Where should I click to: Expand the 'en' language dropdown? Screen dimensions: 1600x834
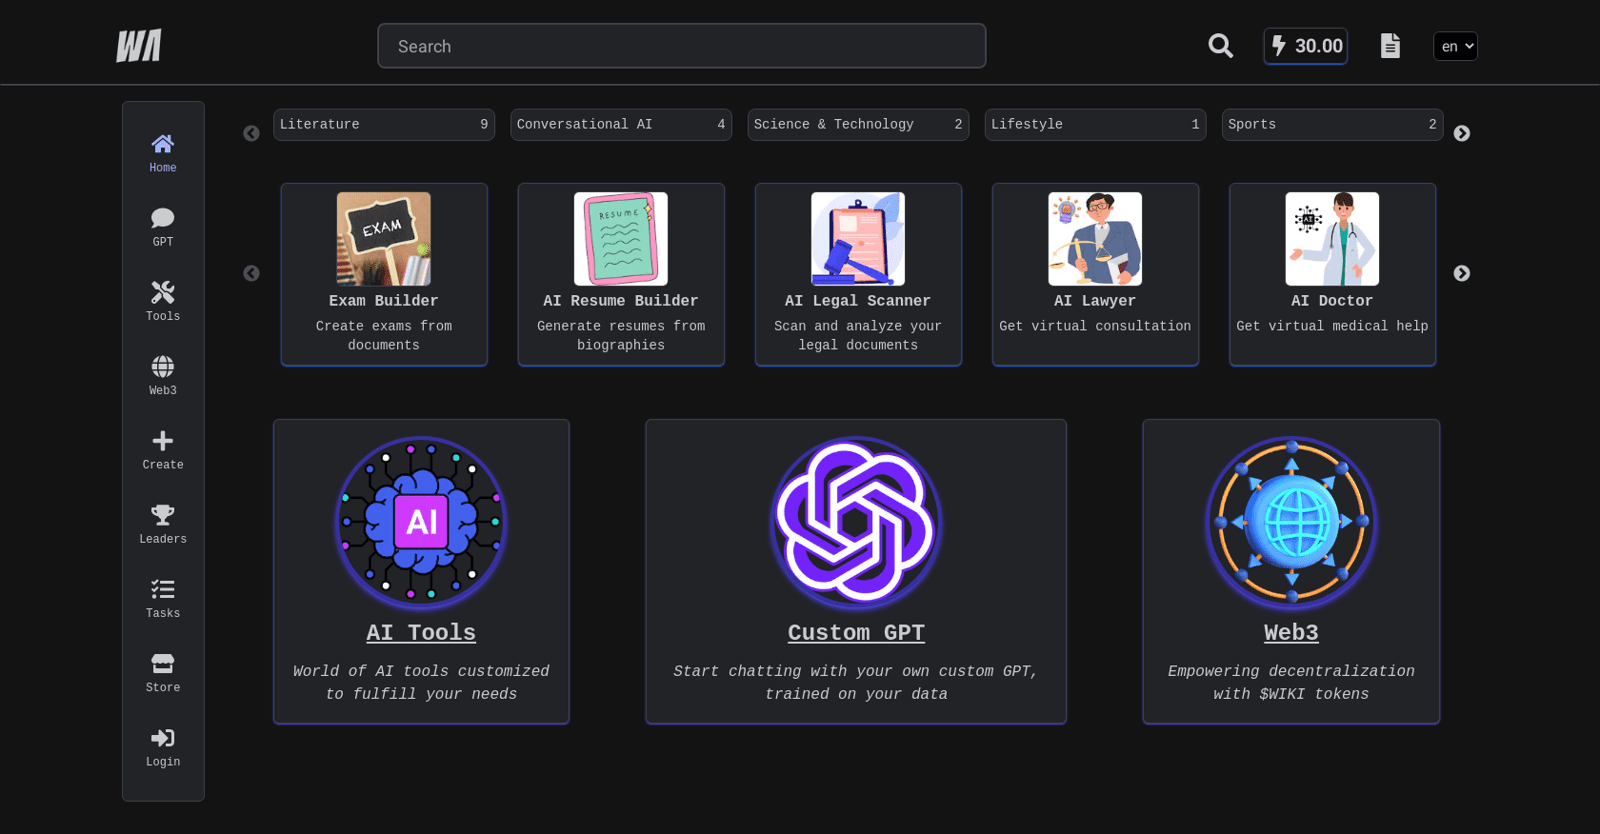coord(1455,46)
